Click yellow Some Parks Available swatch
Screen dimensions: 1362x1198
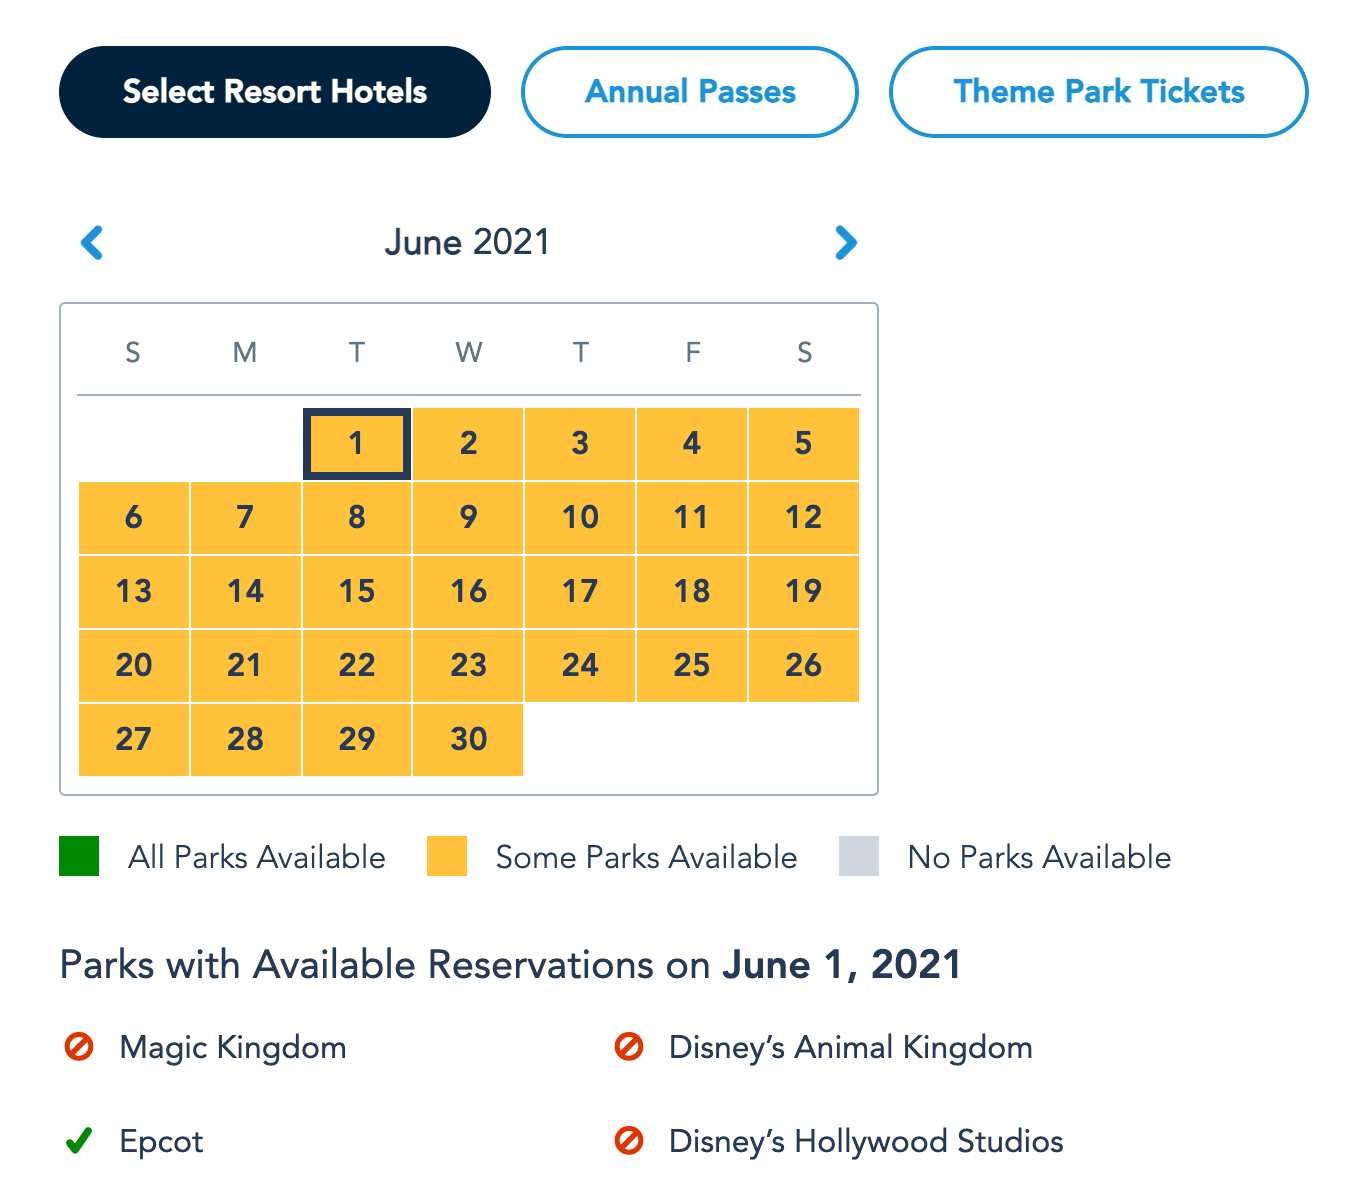(447, 856)
